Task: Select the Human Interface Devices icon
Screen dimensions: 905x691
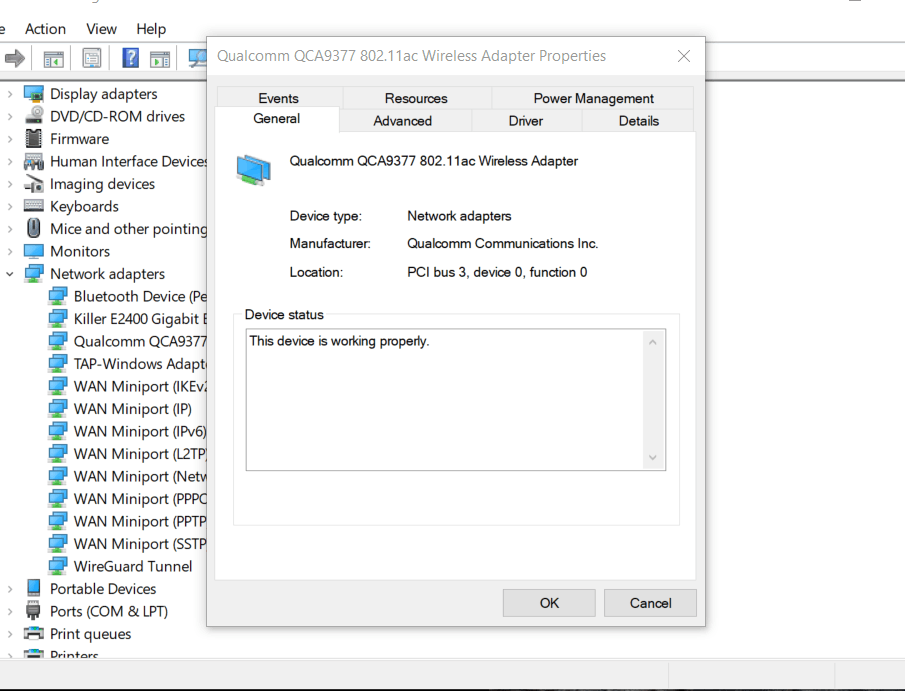Action: pos(33,161)
